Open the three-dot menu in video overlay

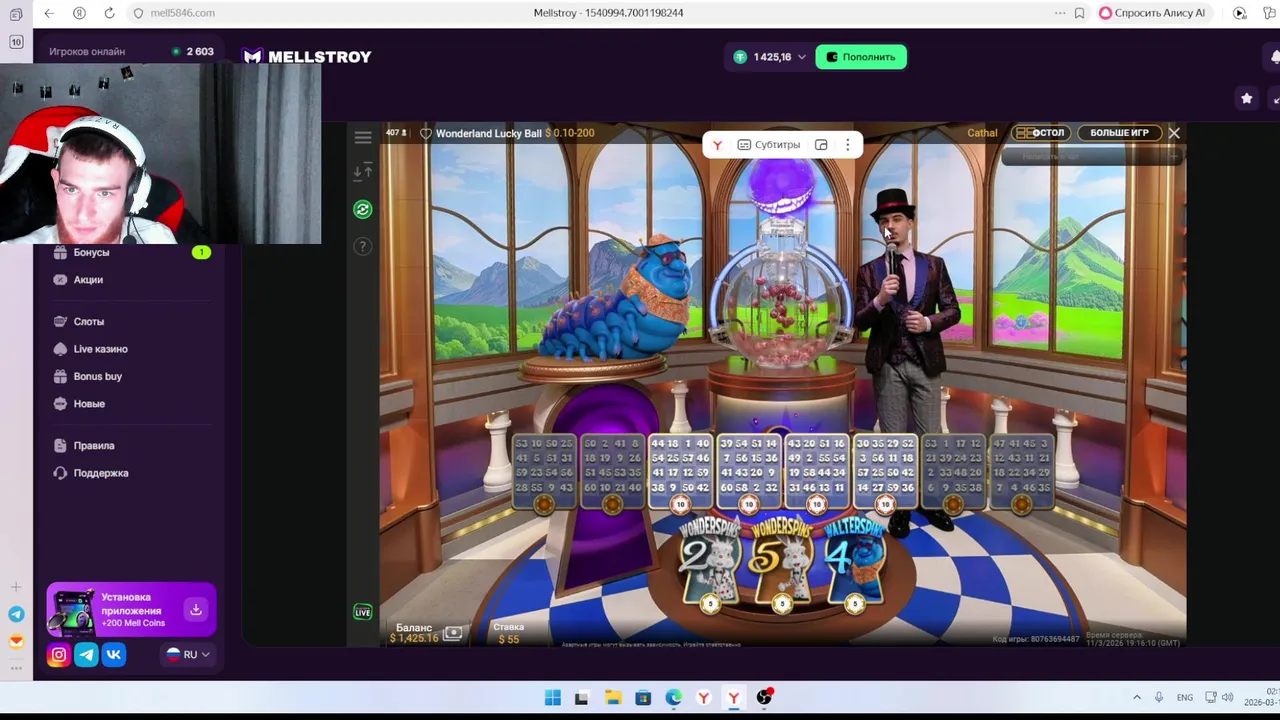[x=847, y=145]
